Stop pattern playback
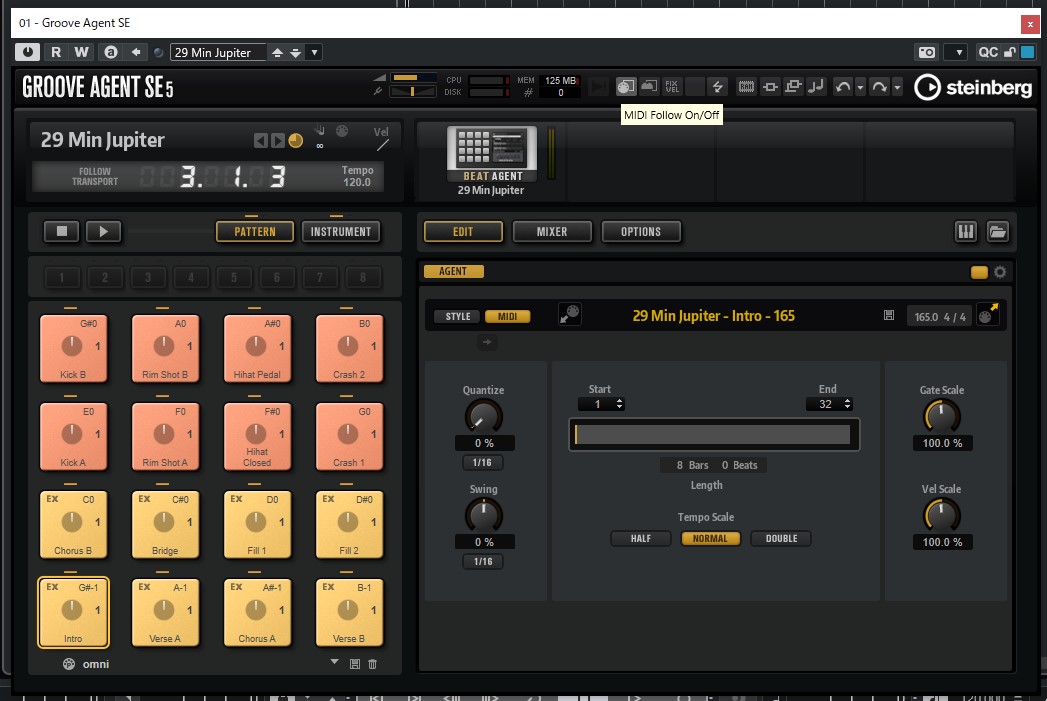This screenshot has height=701, width=1047. tap(61, 232)
